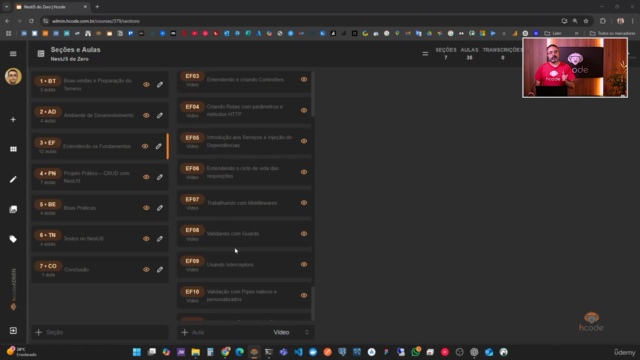Open Todos os marcadores bookmarks folder

pyautogui.click(x=612, y=33)
